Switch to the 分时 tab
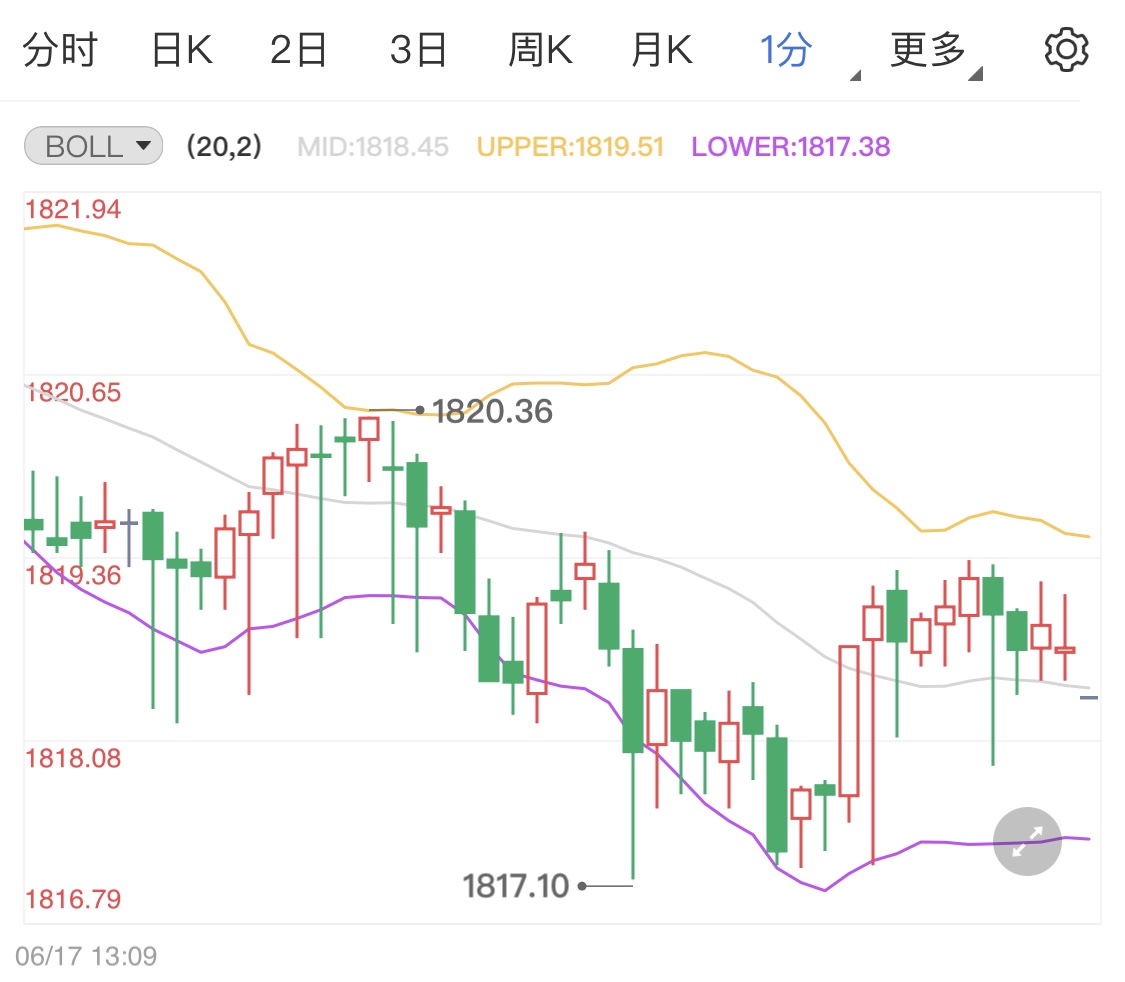 [x=60, y=49]
